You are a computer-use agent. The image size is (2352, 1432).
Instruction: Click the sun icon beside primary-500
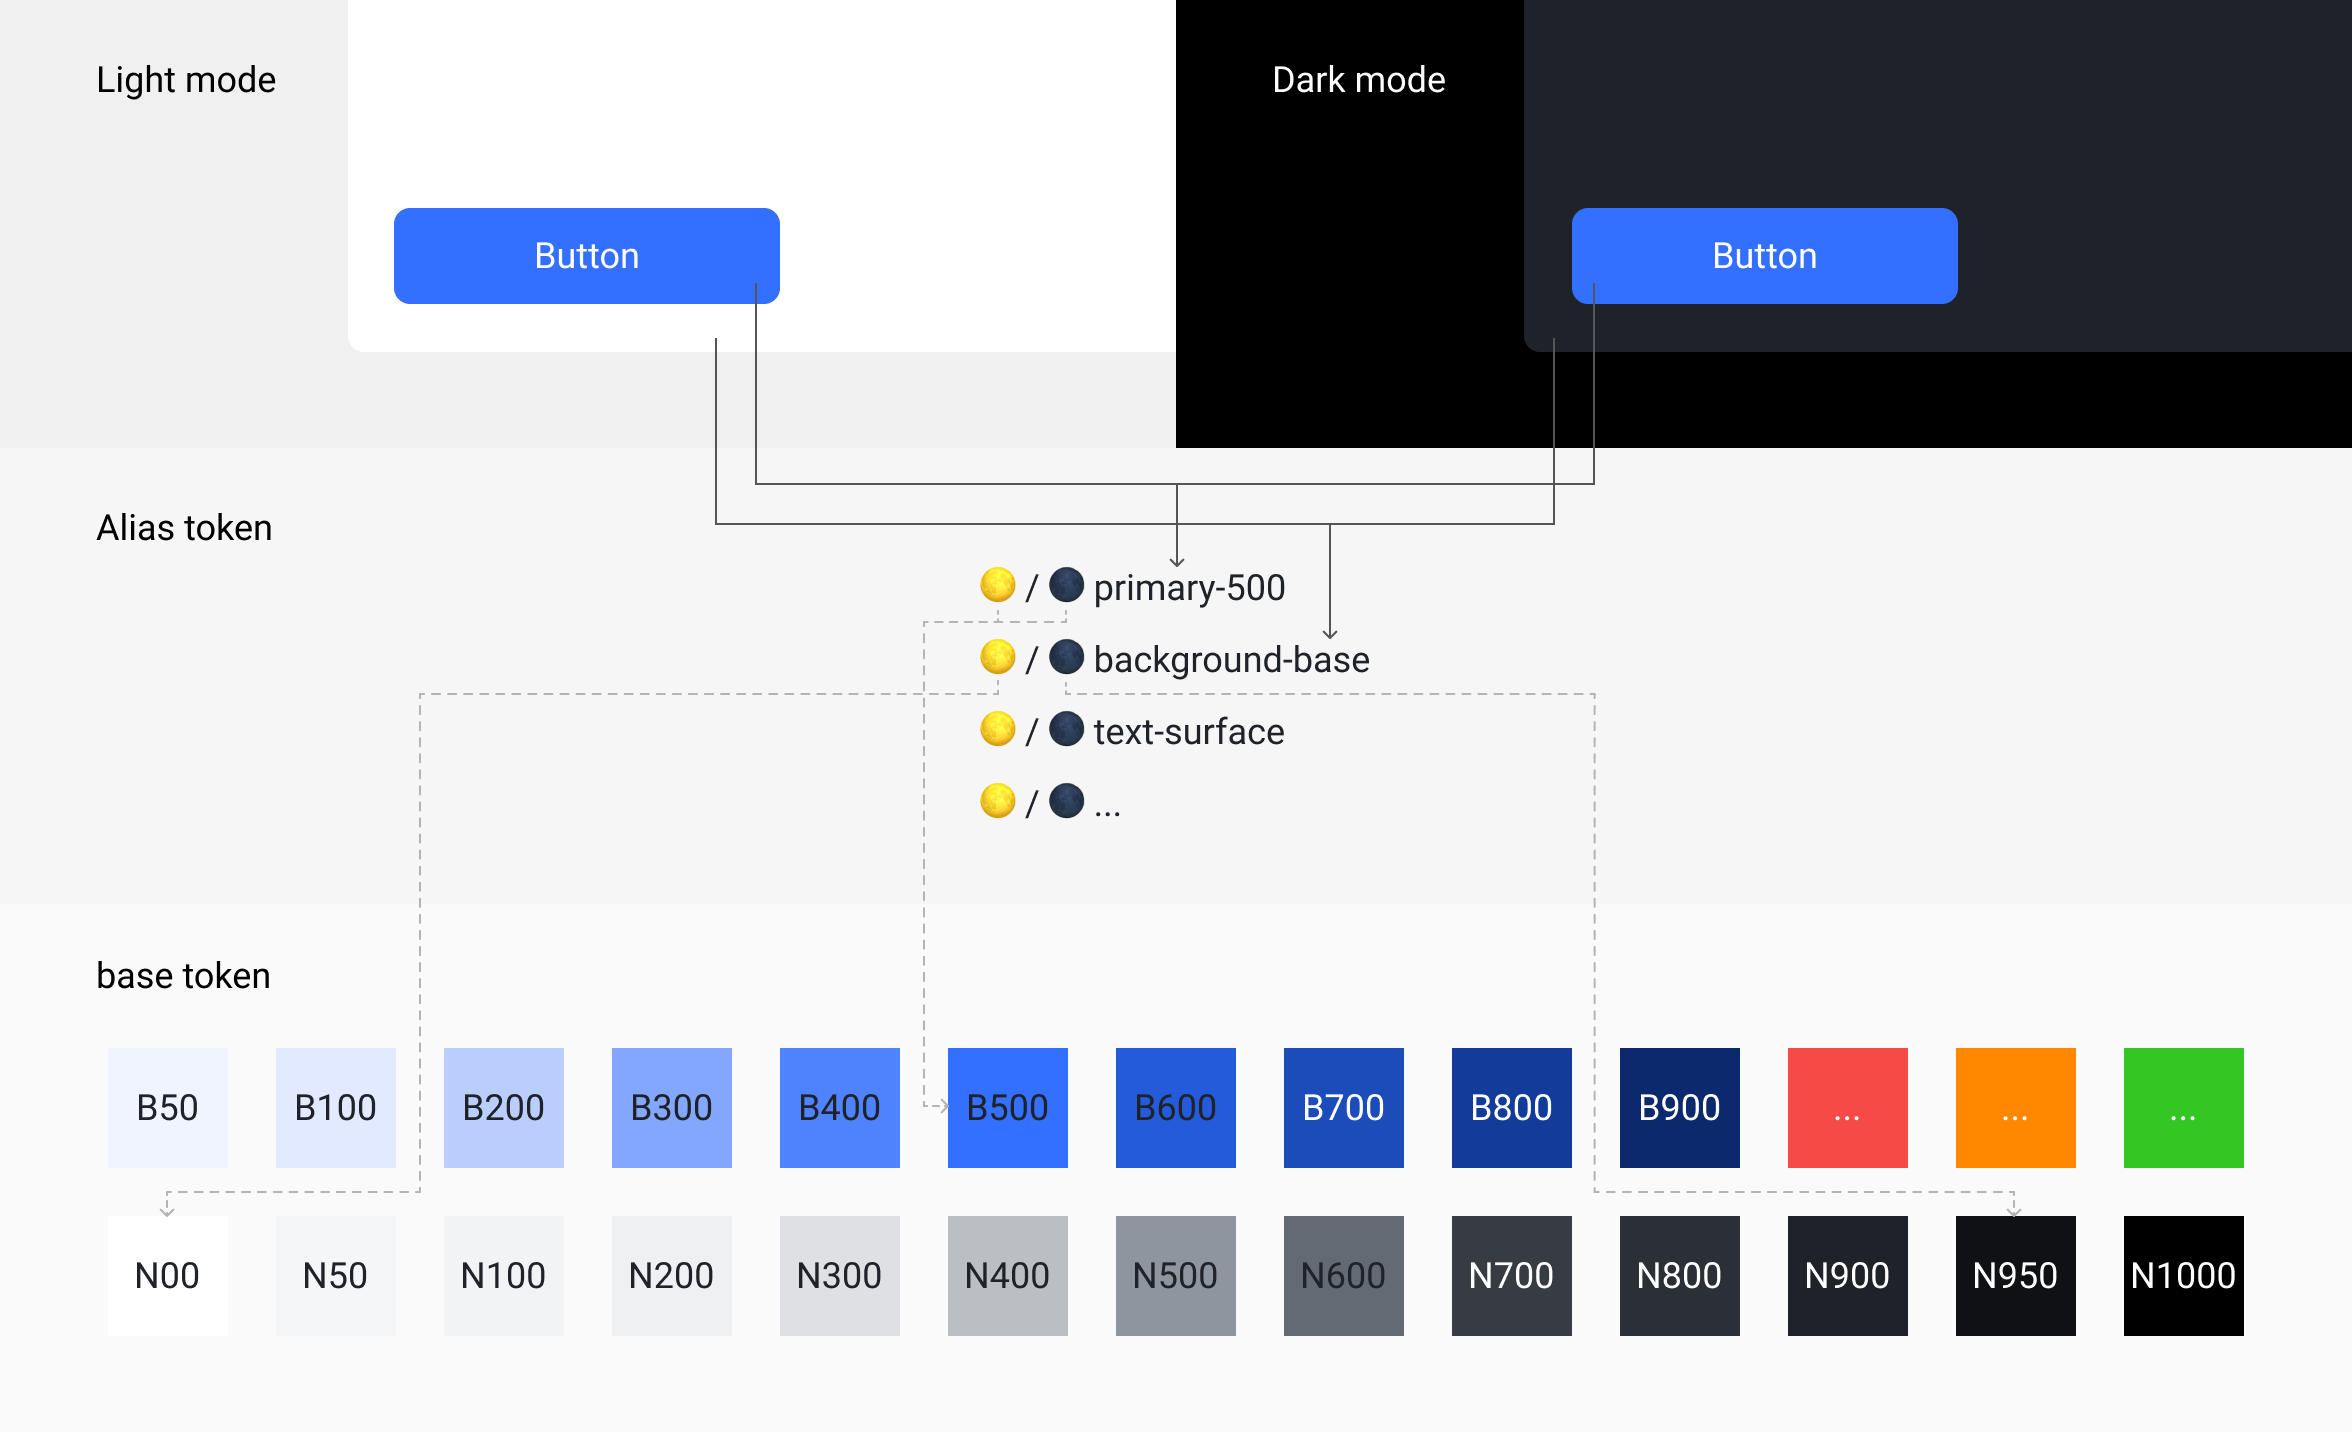[997, 586]
